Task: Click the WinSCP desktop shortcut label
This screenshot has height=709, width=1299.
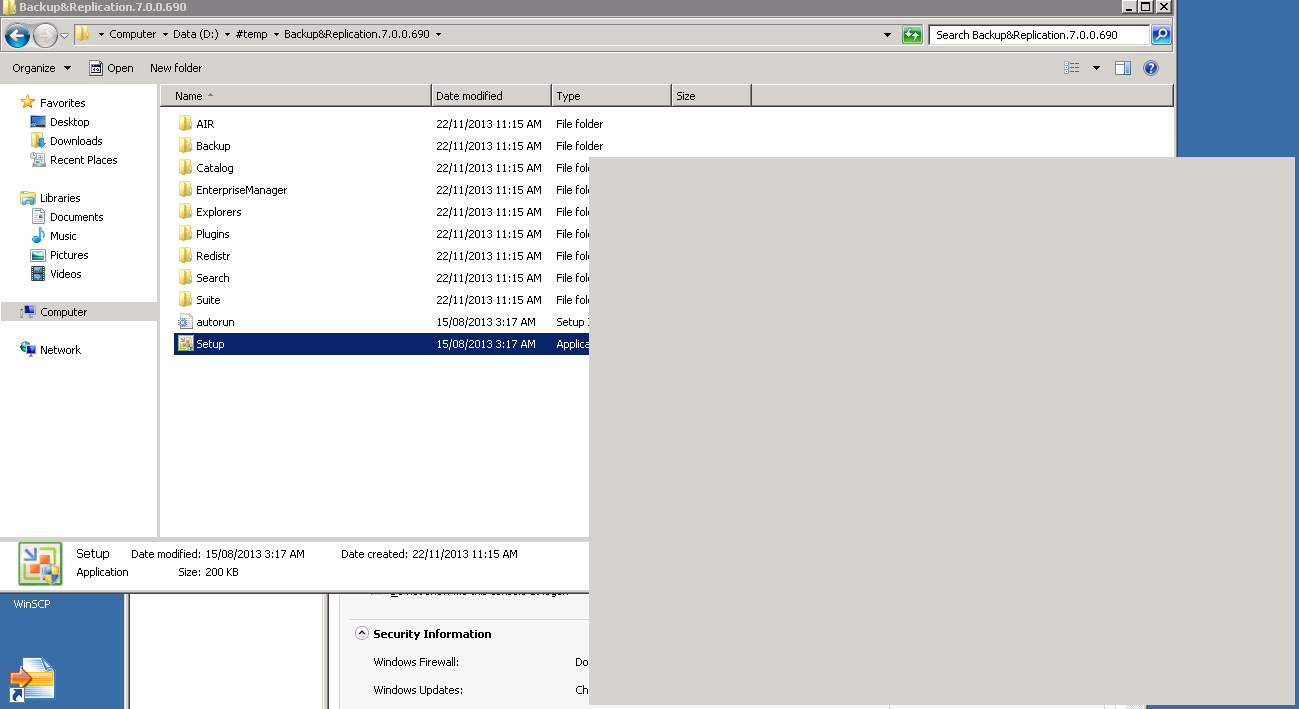Action: [32, 604]
